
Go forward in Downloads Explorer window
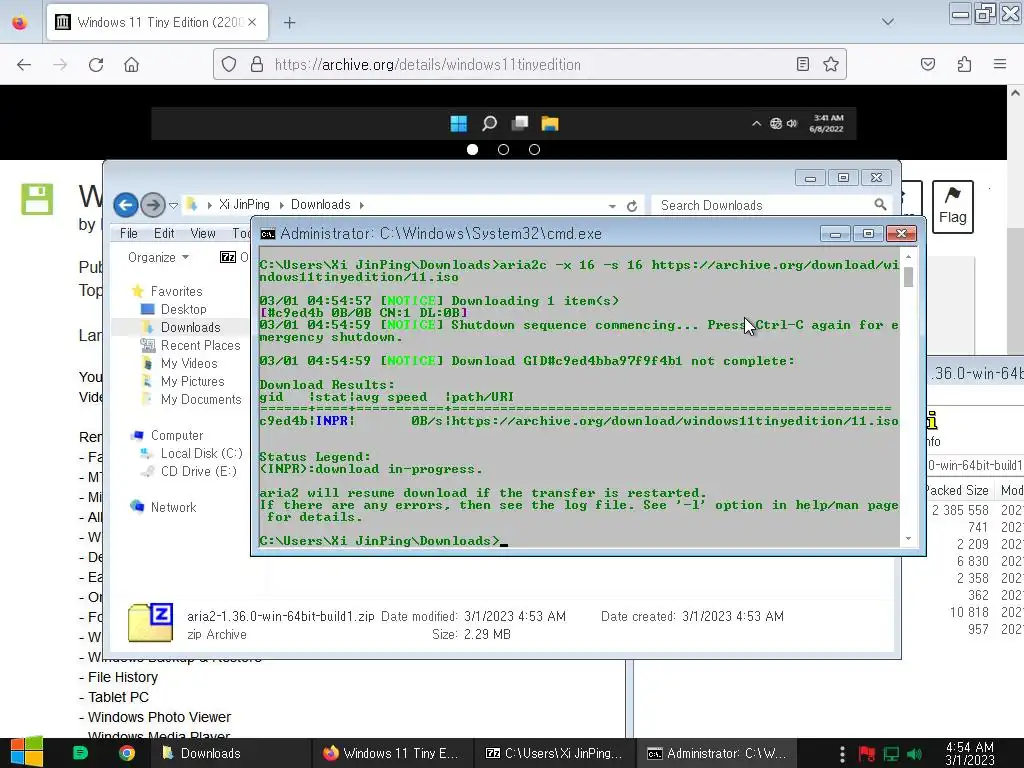point(153,205)
